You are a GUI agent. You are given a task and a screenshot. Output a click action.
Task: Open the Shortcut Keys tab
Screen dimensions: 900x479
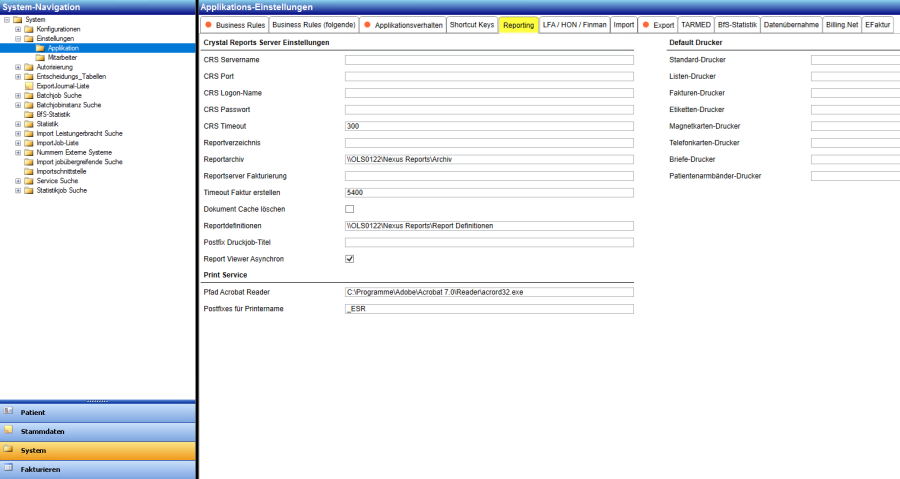(x=472, y=25)
